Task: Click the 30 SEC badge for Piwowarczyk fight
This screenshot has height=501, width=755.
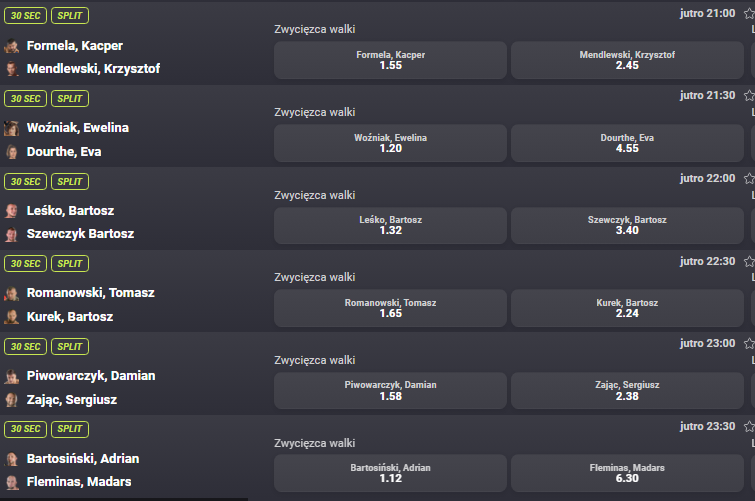Action: (25, 346)
